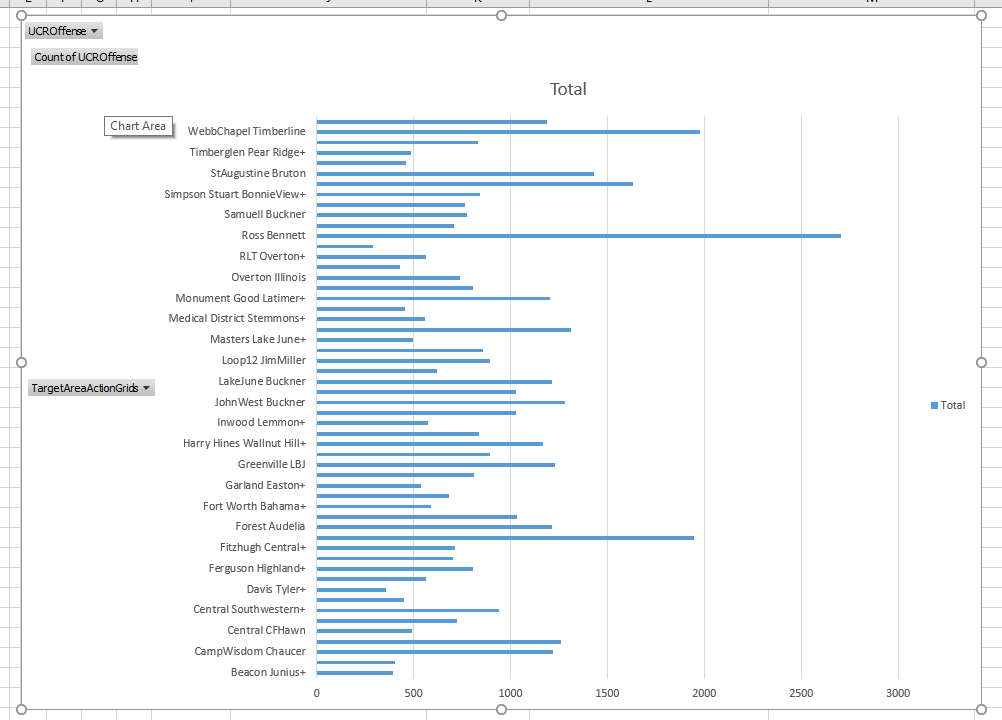
Task: Click the Fort Worth Bahama+ label
Action: click(x=254, y=507)
